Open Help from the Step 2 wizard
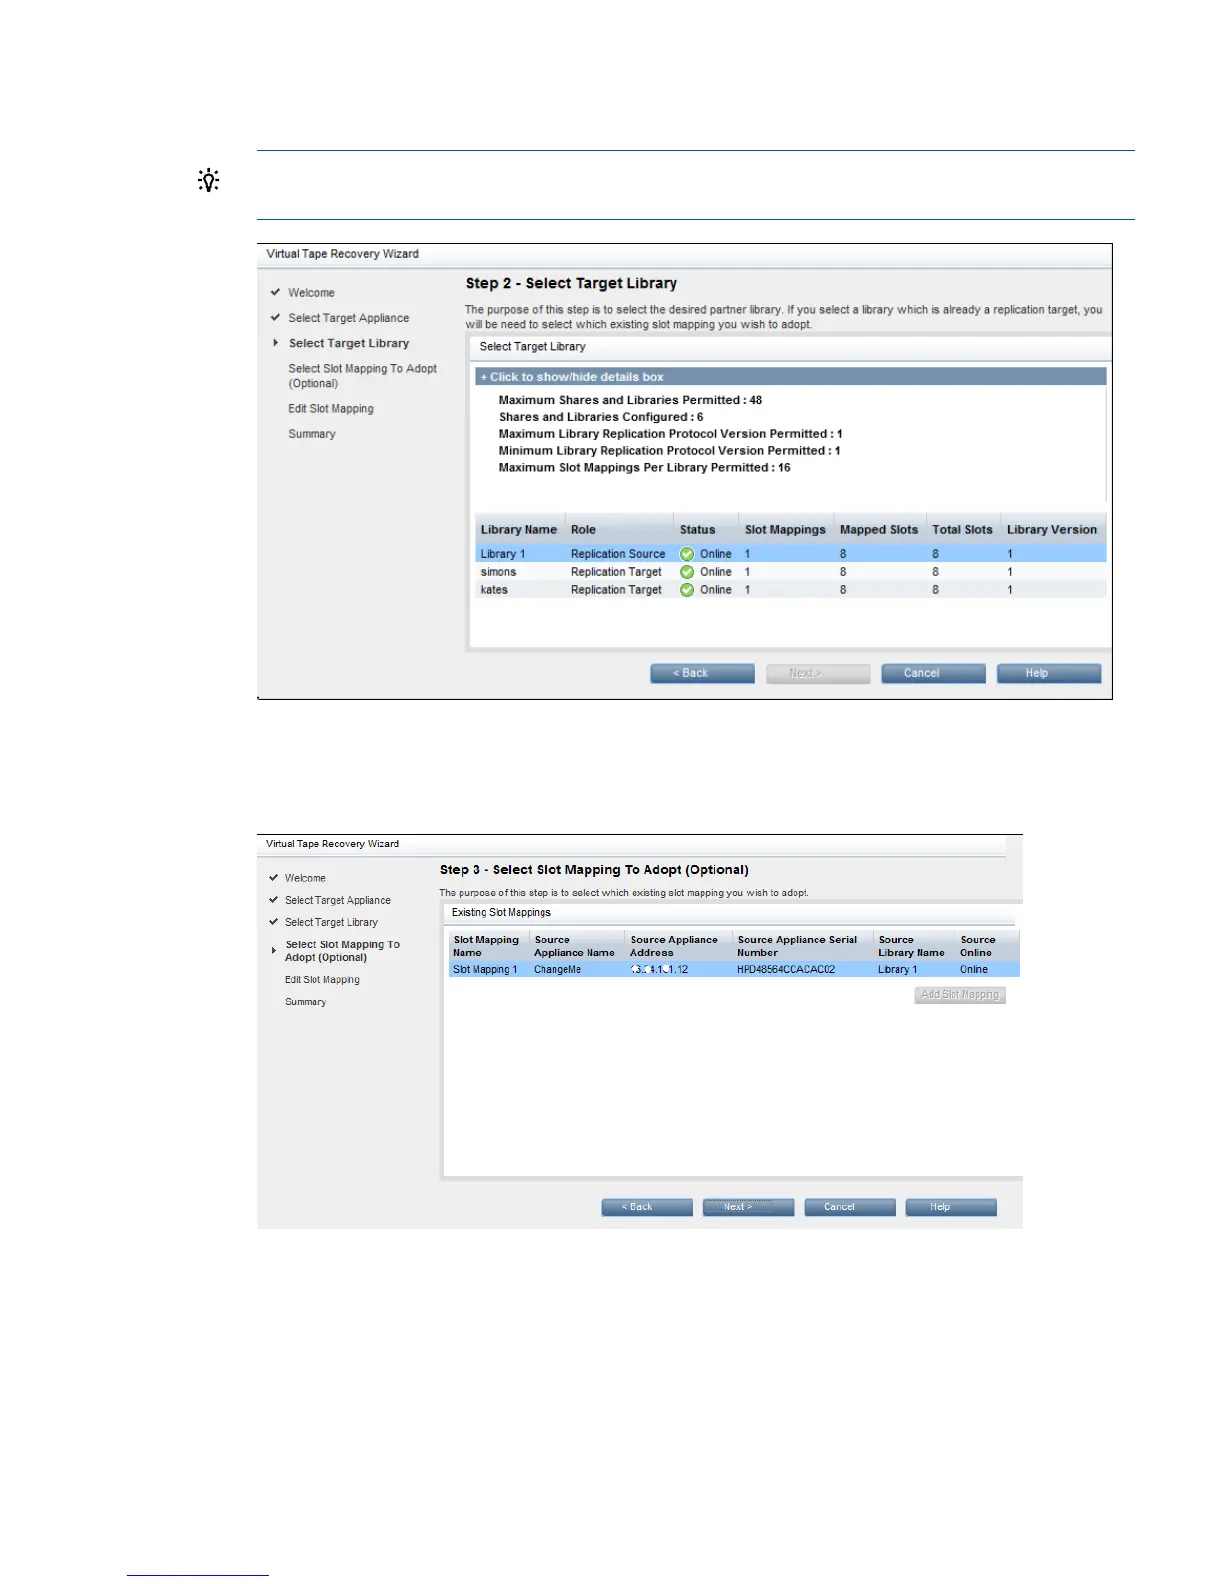The image size is (1224, 1584). pyautogui.click(x=1049, y=673)
